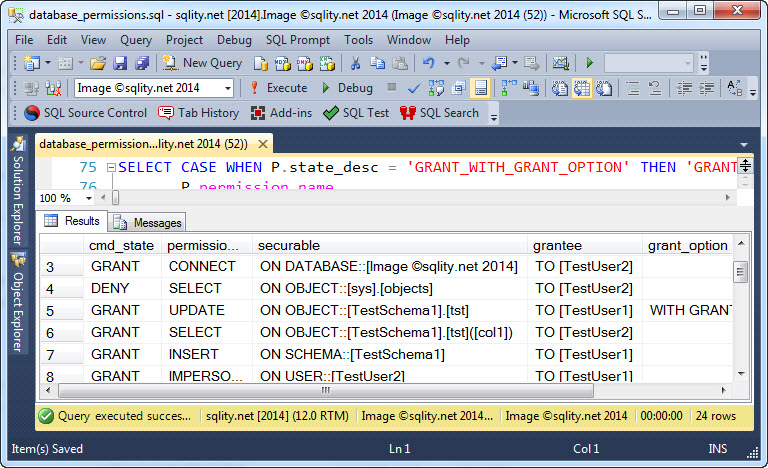Parse the query with the blue checkmark
The image size is (768, 468).
tap(414, 88)
